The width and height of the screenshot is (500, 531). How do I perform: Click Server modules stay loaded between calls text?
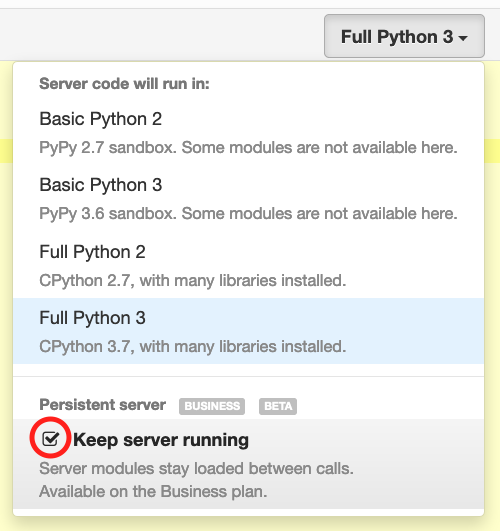click(x=196, y=469)
